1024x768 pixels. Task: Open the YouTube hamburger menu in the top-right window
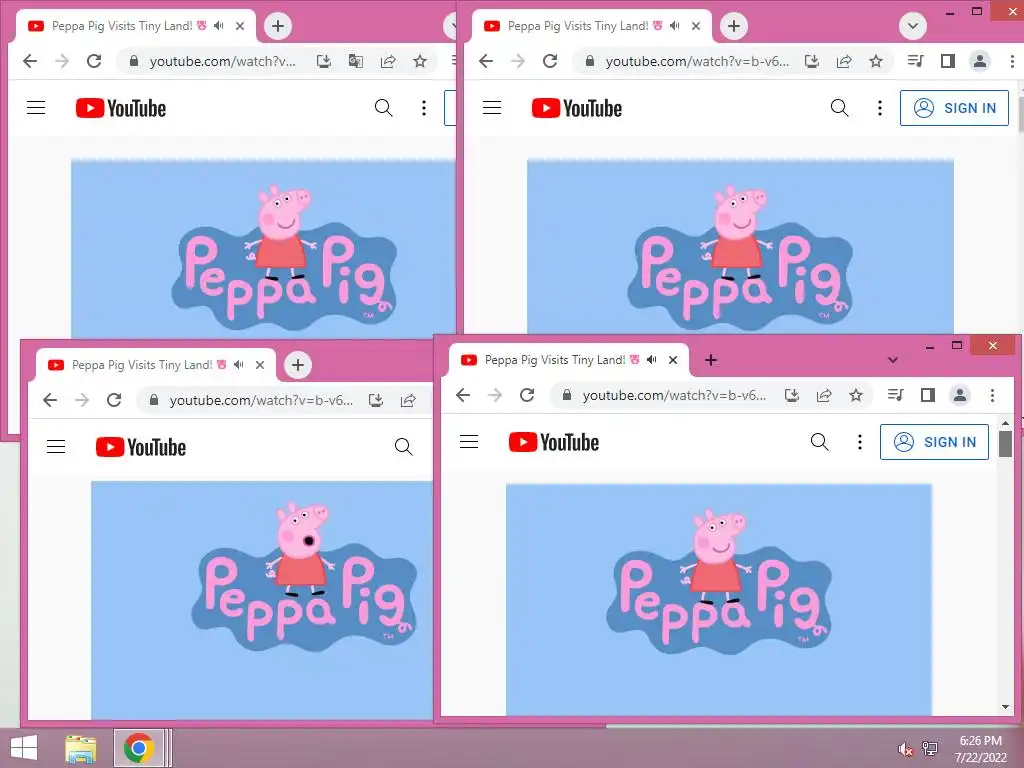(x=492, y=108)
